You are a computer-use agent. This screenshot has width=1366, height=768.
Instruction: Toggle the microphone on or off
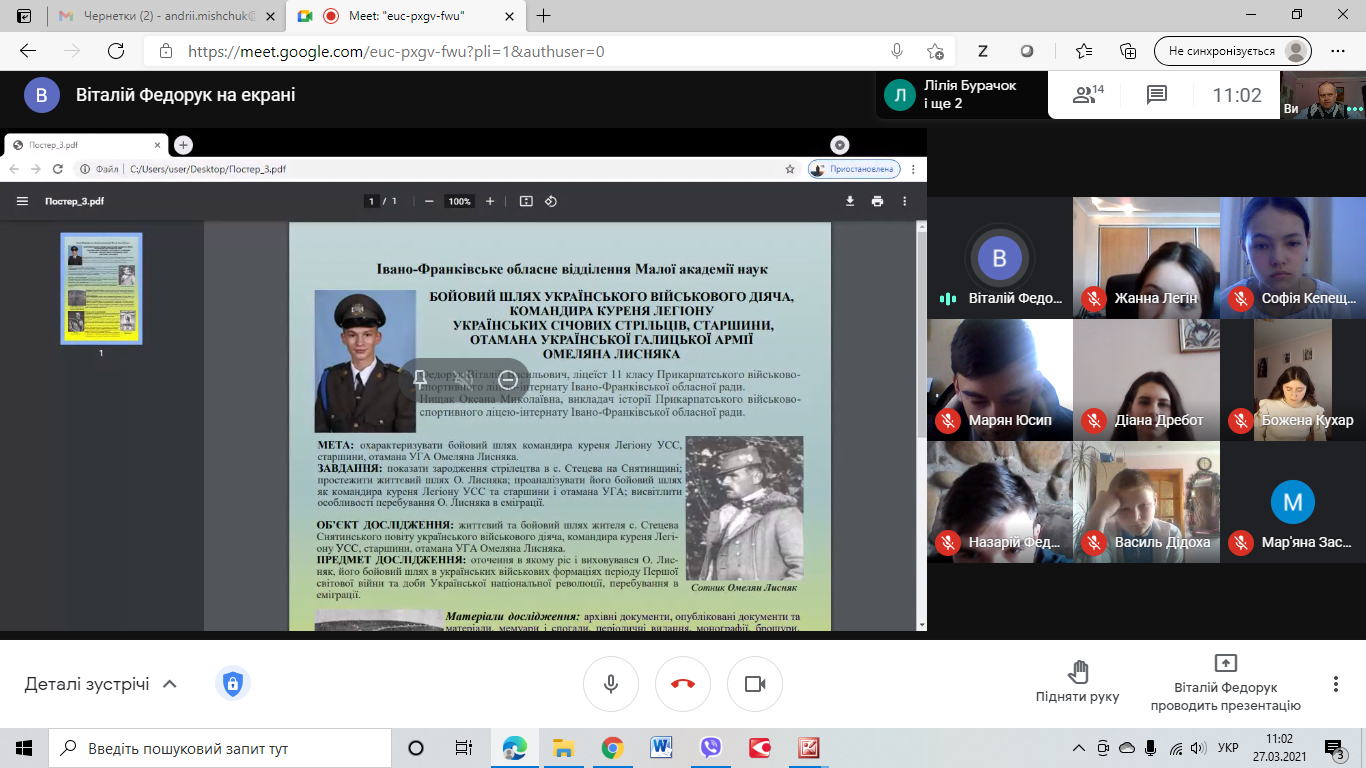coord(611,684)
